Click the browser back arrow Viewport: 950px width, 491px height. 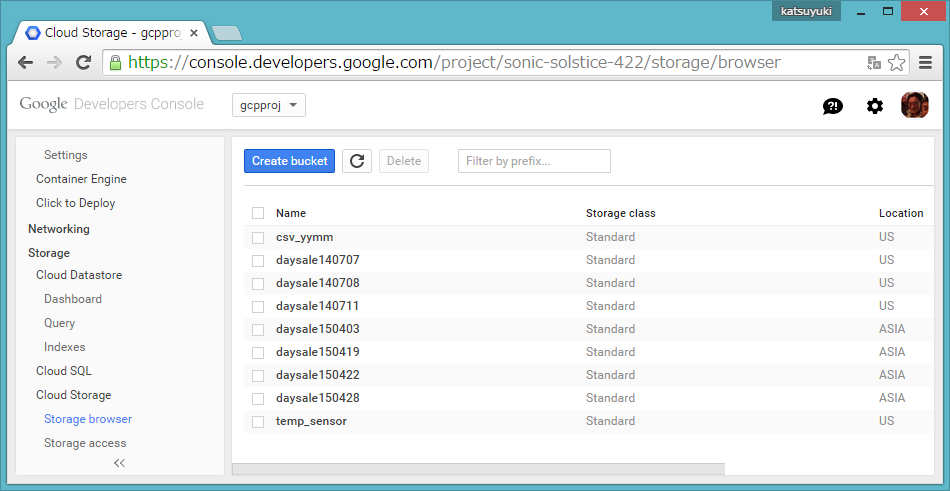click(x=25, y=62)
